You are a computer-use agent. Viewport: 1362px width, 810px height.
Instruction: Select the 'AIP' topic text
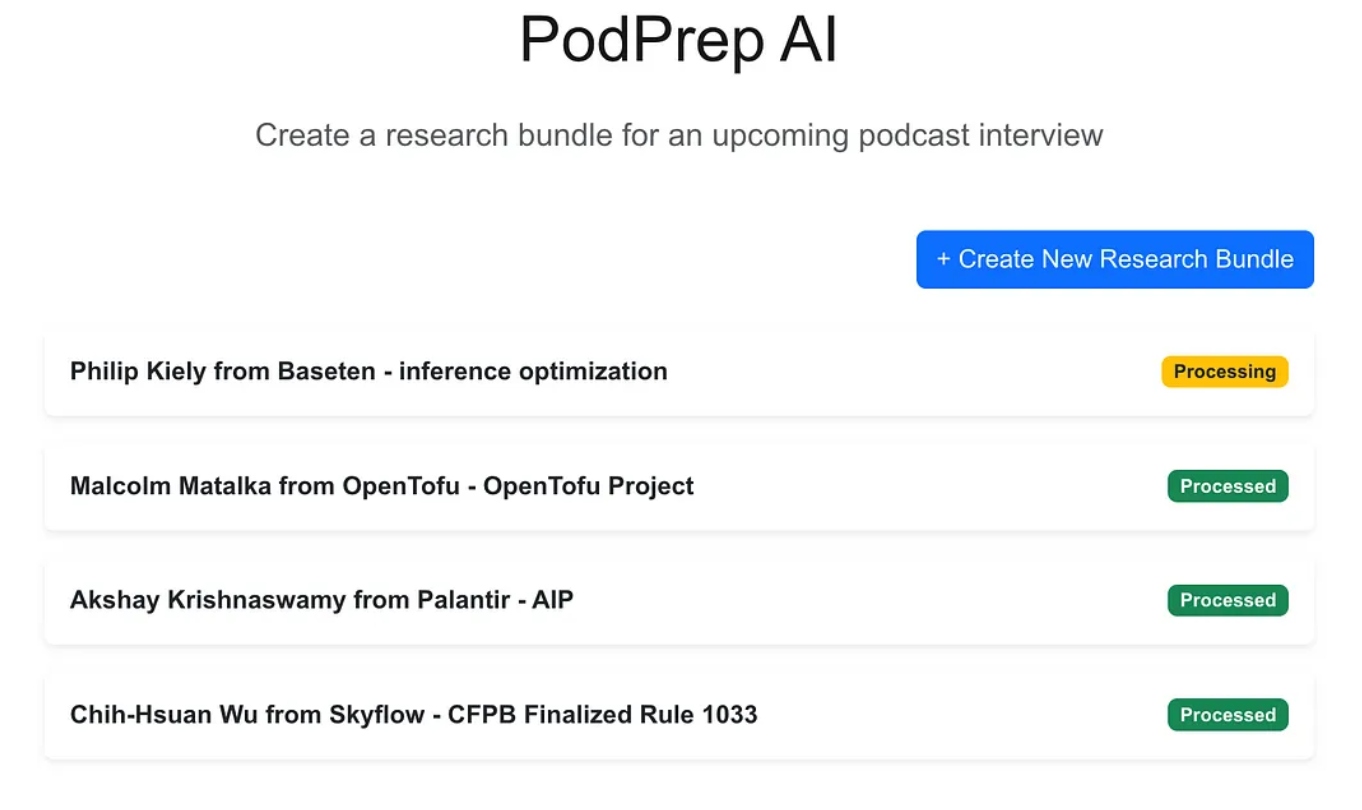coord(553,600)
